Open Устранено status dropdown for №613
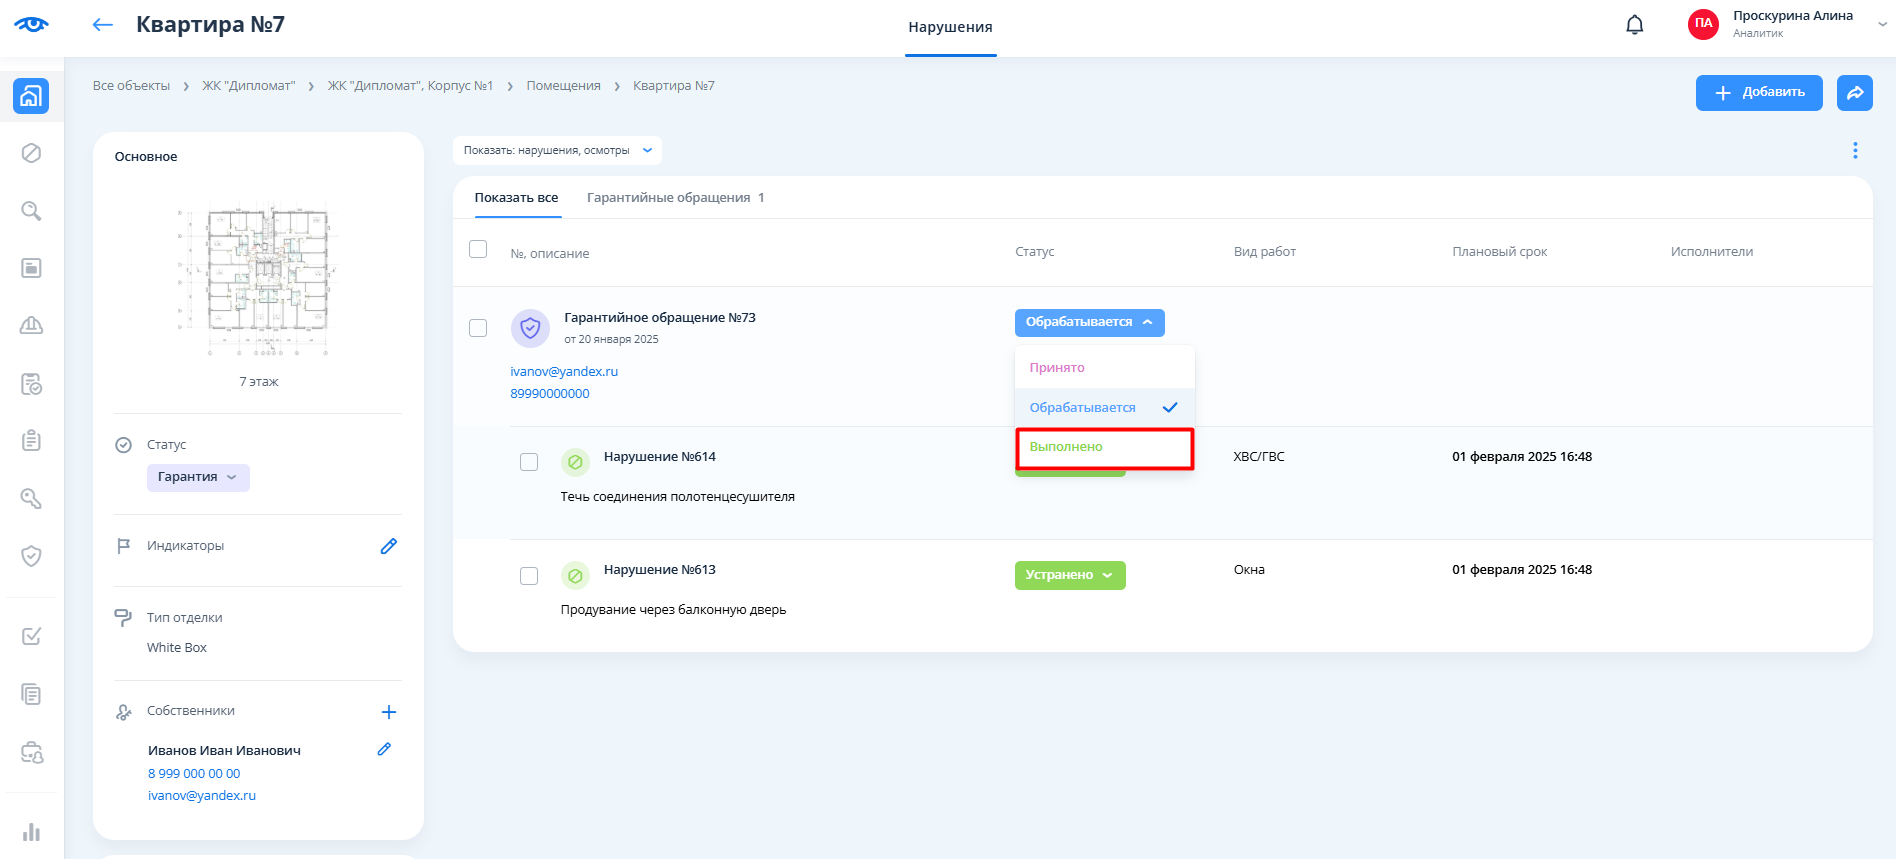This screenshot has width=1896, height=859. pyautogui.click(x=1069, y=575)
